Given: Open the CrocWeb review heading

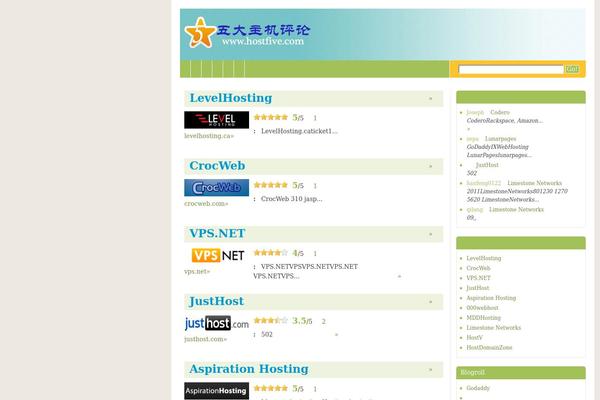Looking at the screenshot, I should tap(217, 166).
